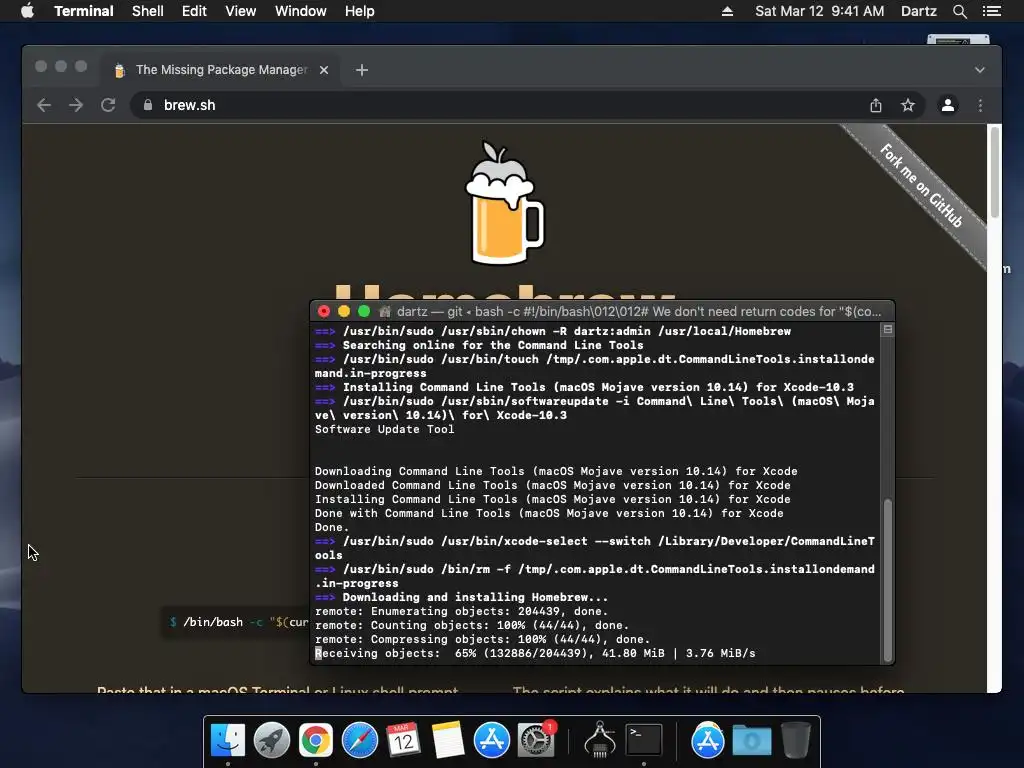
Task: Open a new browser tab
Action: point(362,70)
